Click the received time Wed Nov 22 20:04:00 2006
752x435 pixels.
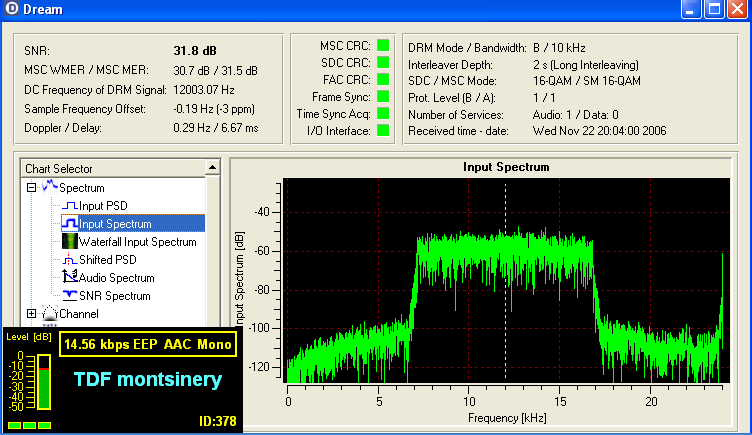click(599, 131)
